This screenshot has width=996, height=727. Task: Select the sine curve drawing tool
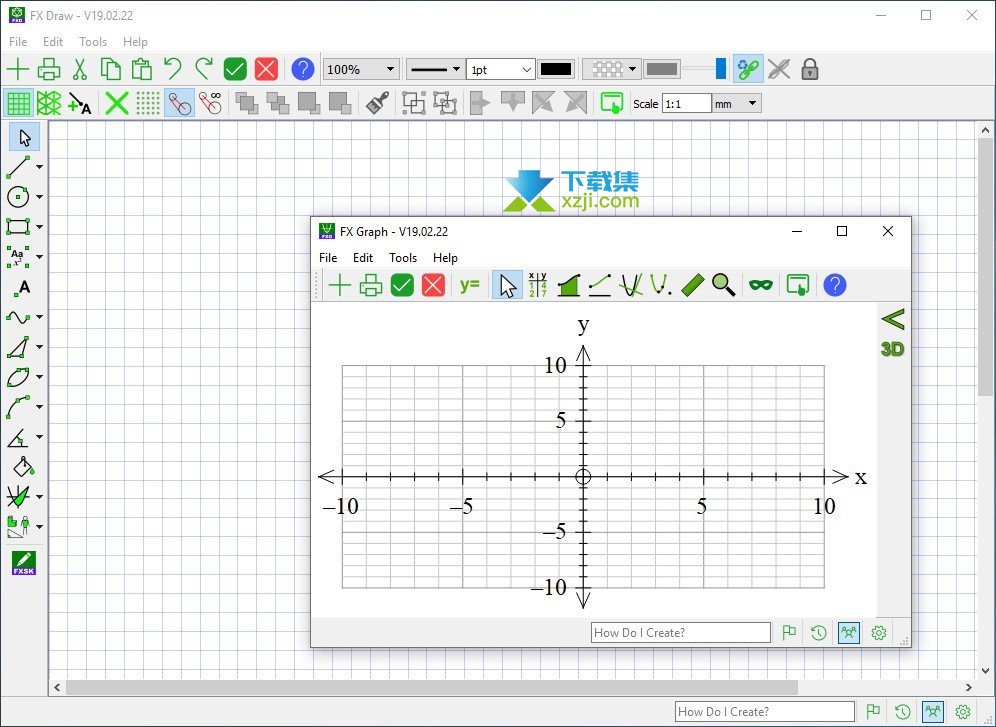click(18, 317)
